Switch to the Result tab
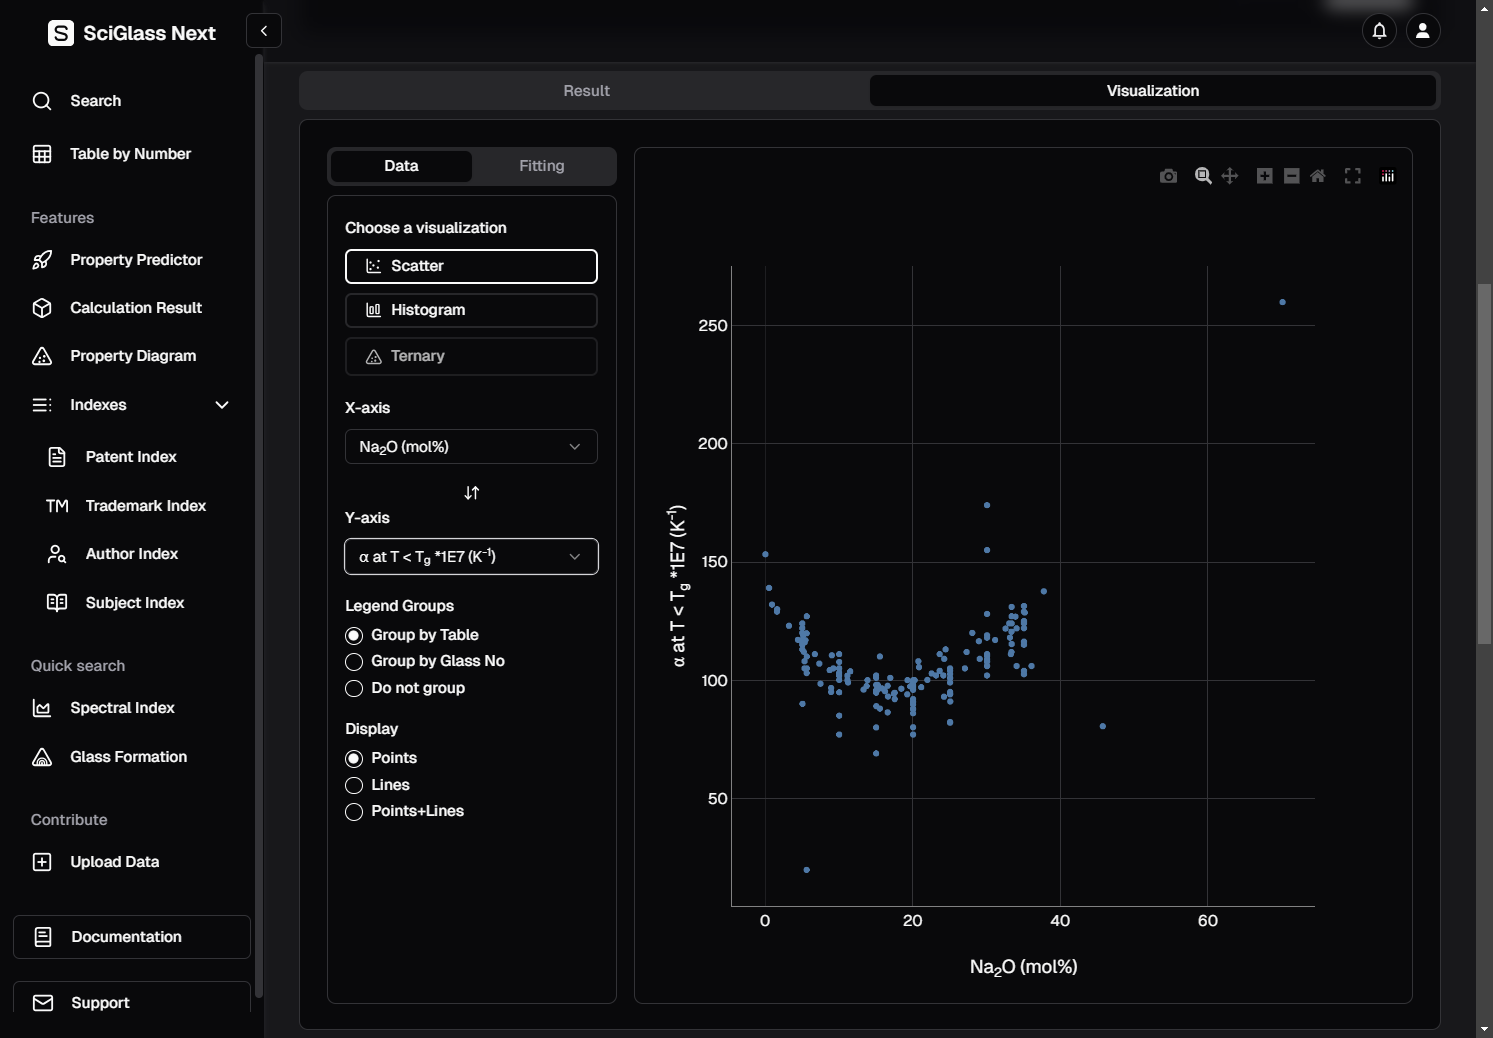 click(586, 91)
